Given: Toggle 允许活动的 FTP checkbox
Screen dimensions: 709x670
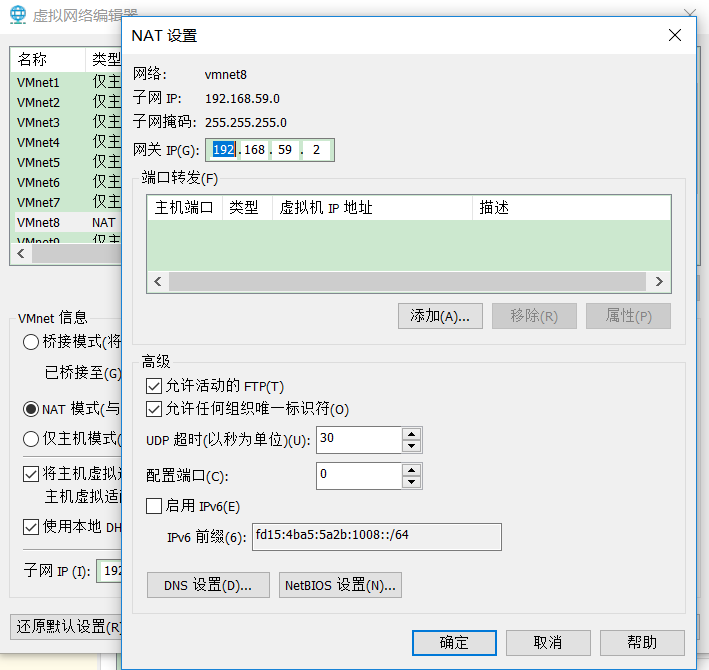Looking at the screenshot, I should click(x=154, y=386).
